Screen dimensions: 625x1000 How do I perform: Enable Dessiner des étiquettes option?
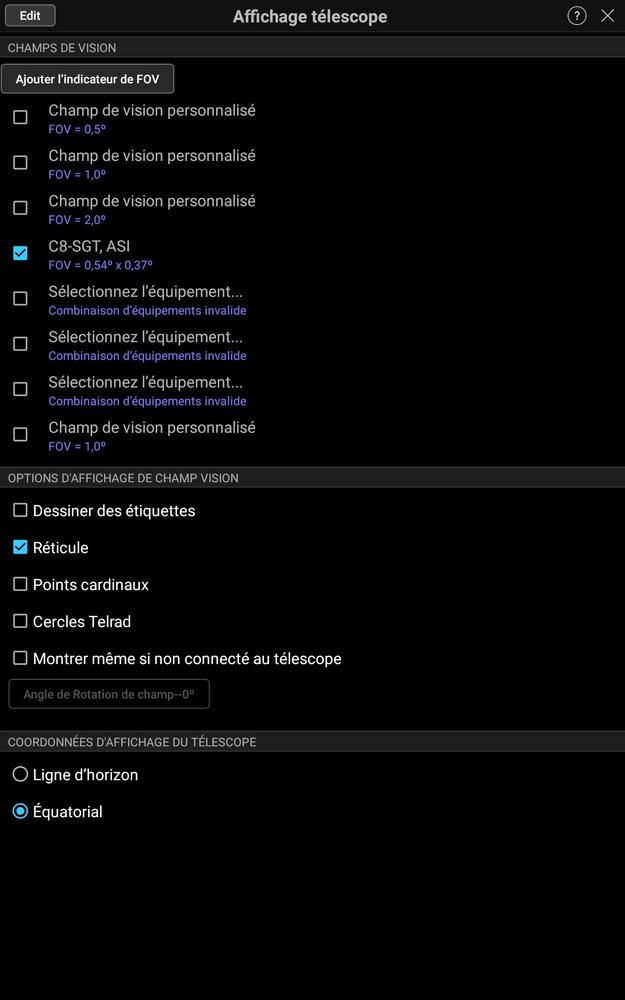click(x=19, y=510)
